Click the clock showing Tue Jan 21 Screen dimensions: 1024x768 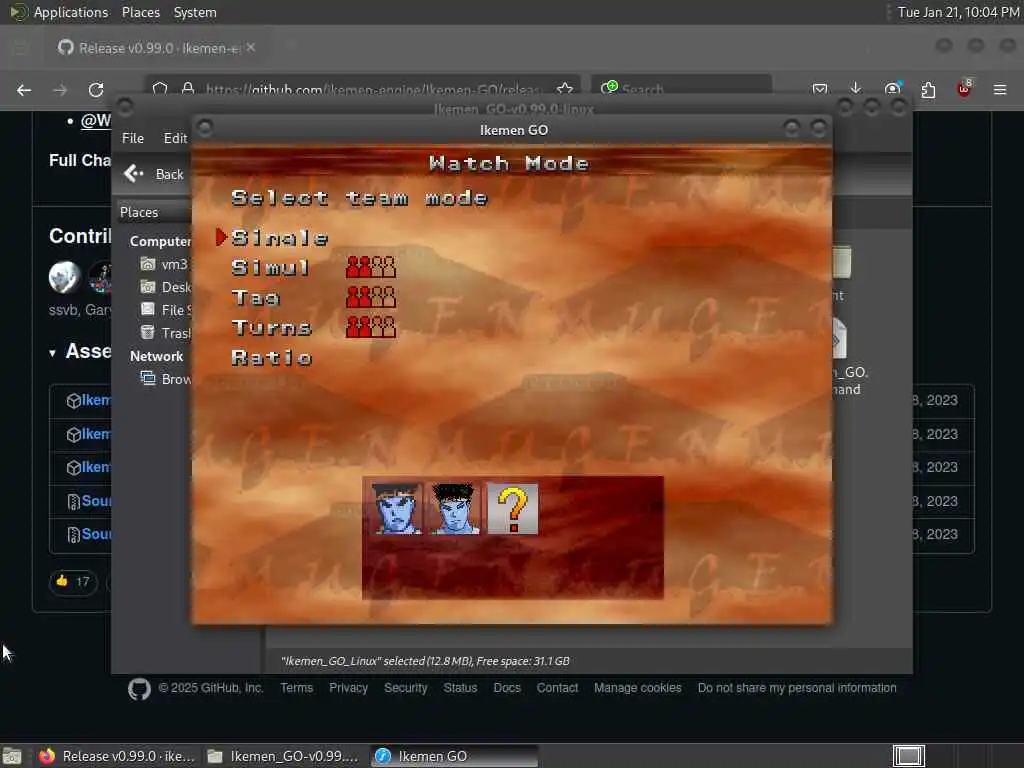coord(958,12)
